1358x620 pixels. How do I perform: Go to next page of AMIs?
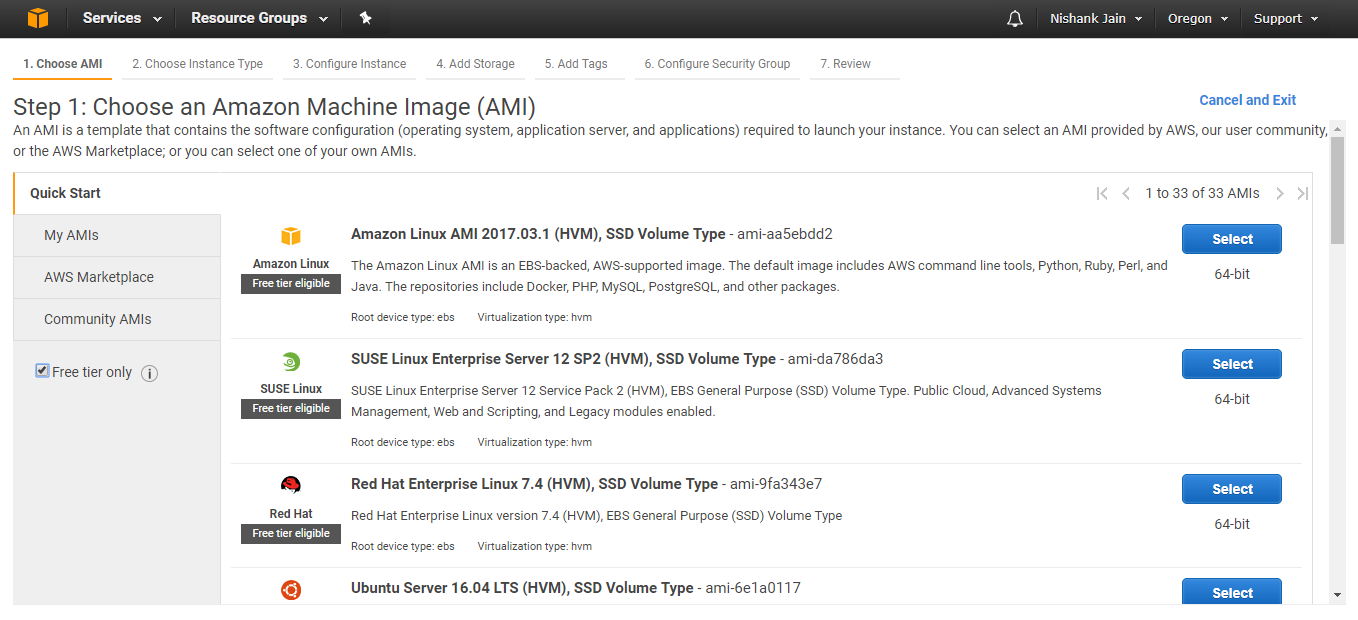[1279, 193]
